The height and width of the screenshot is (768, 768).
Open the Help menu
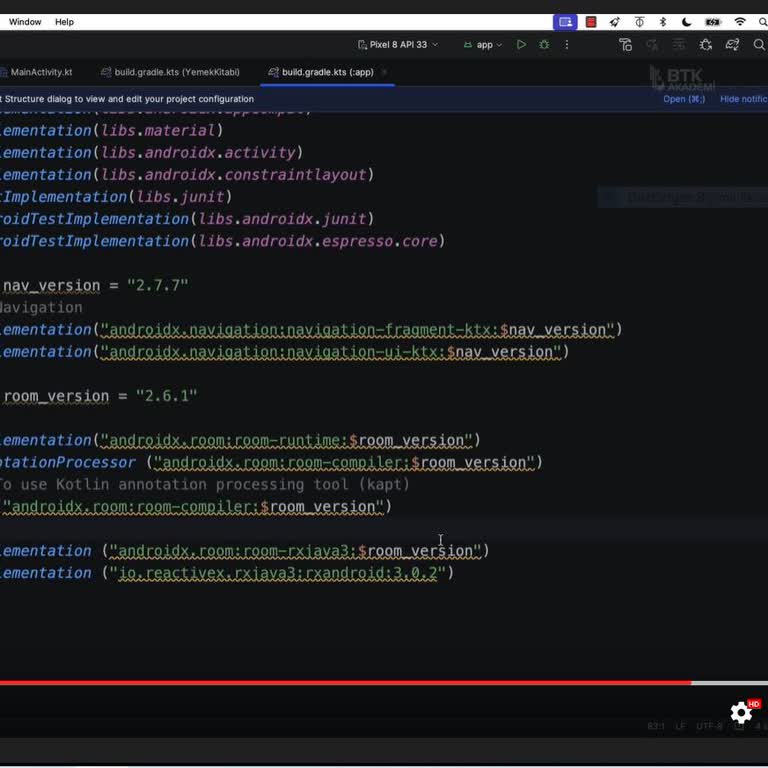[x=64, y=22]
